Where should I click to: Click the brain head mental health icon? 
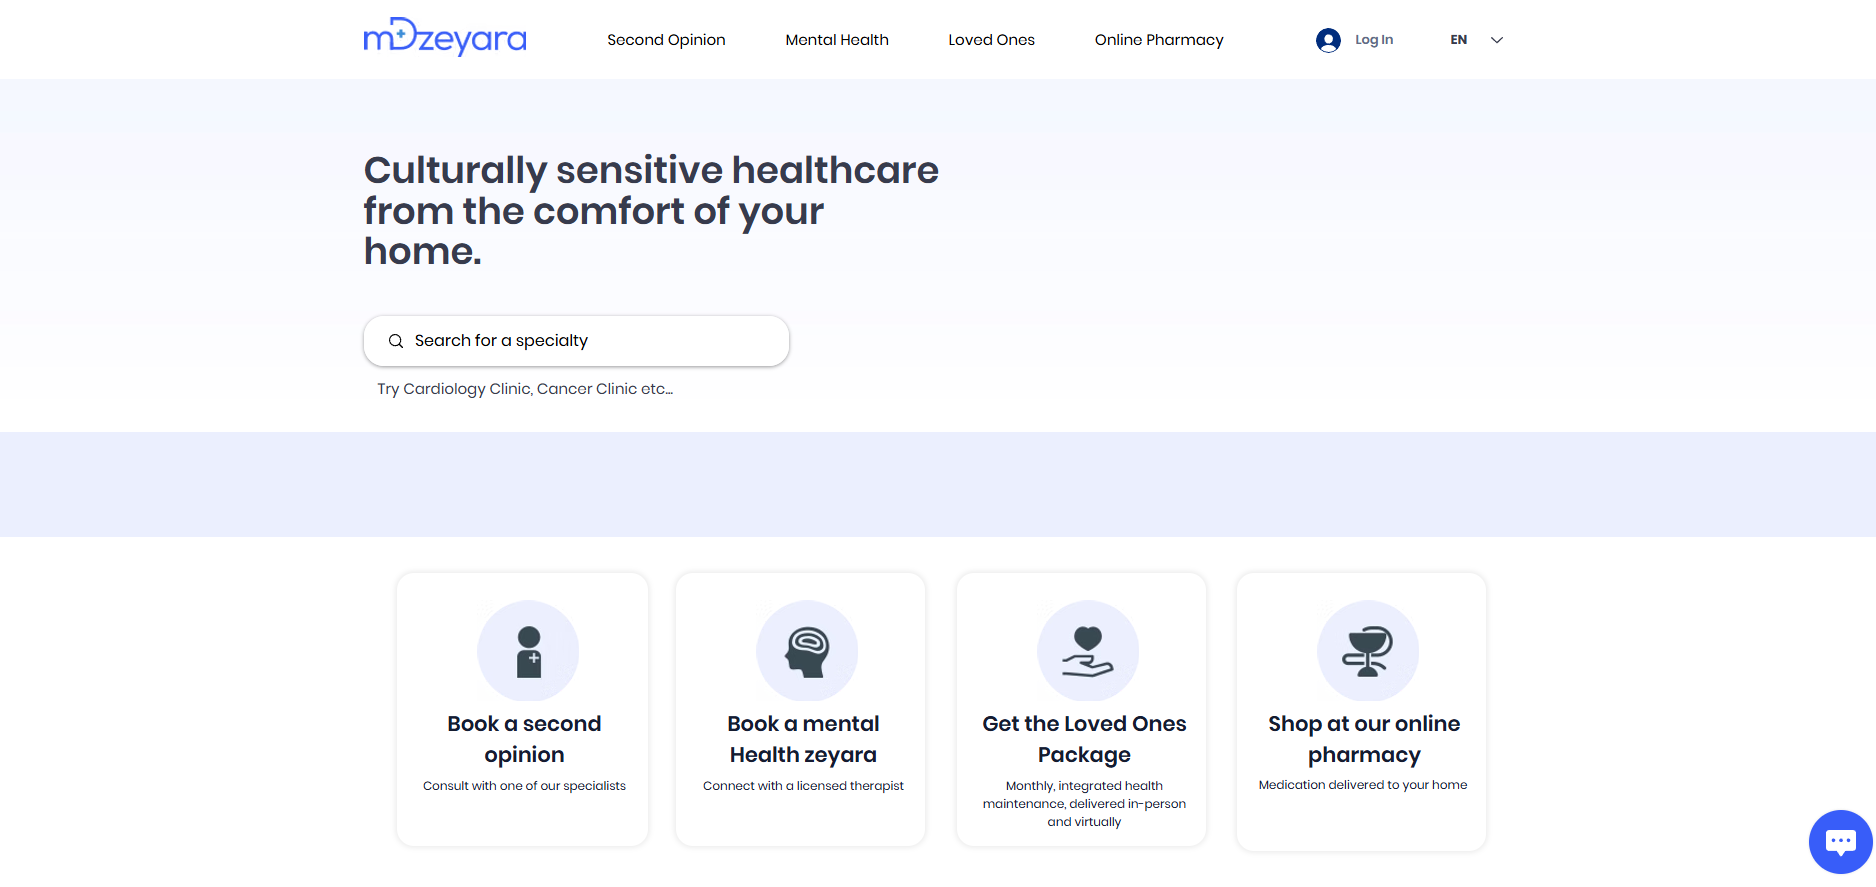click(807, 651)
